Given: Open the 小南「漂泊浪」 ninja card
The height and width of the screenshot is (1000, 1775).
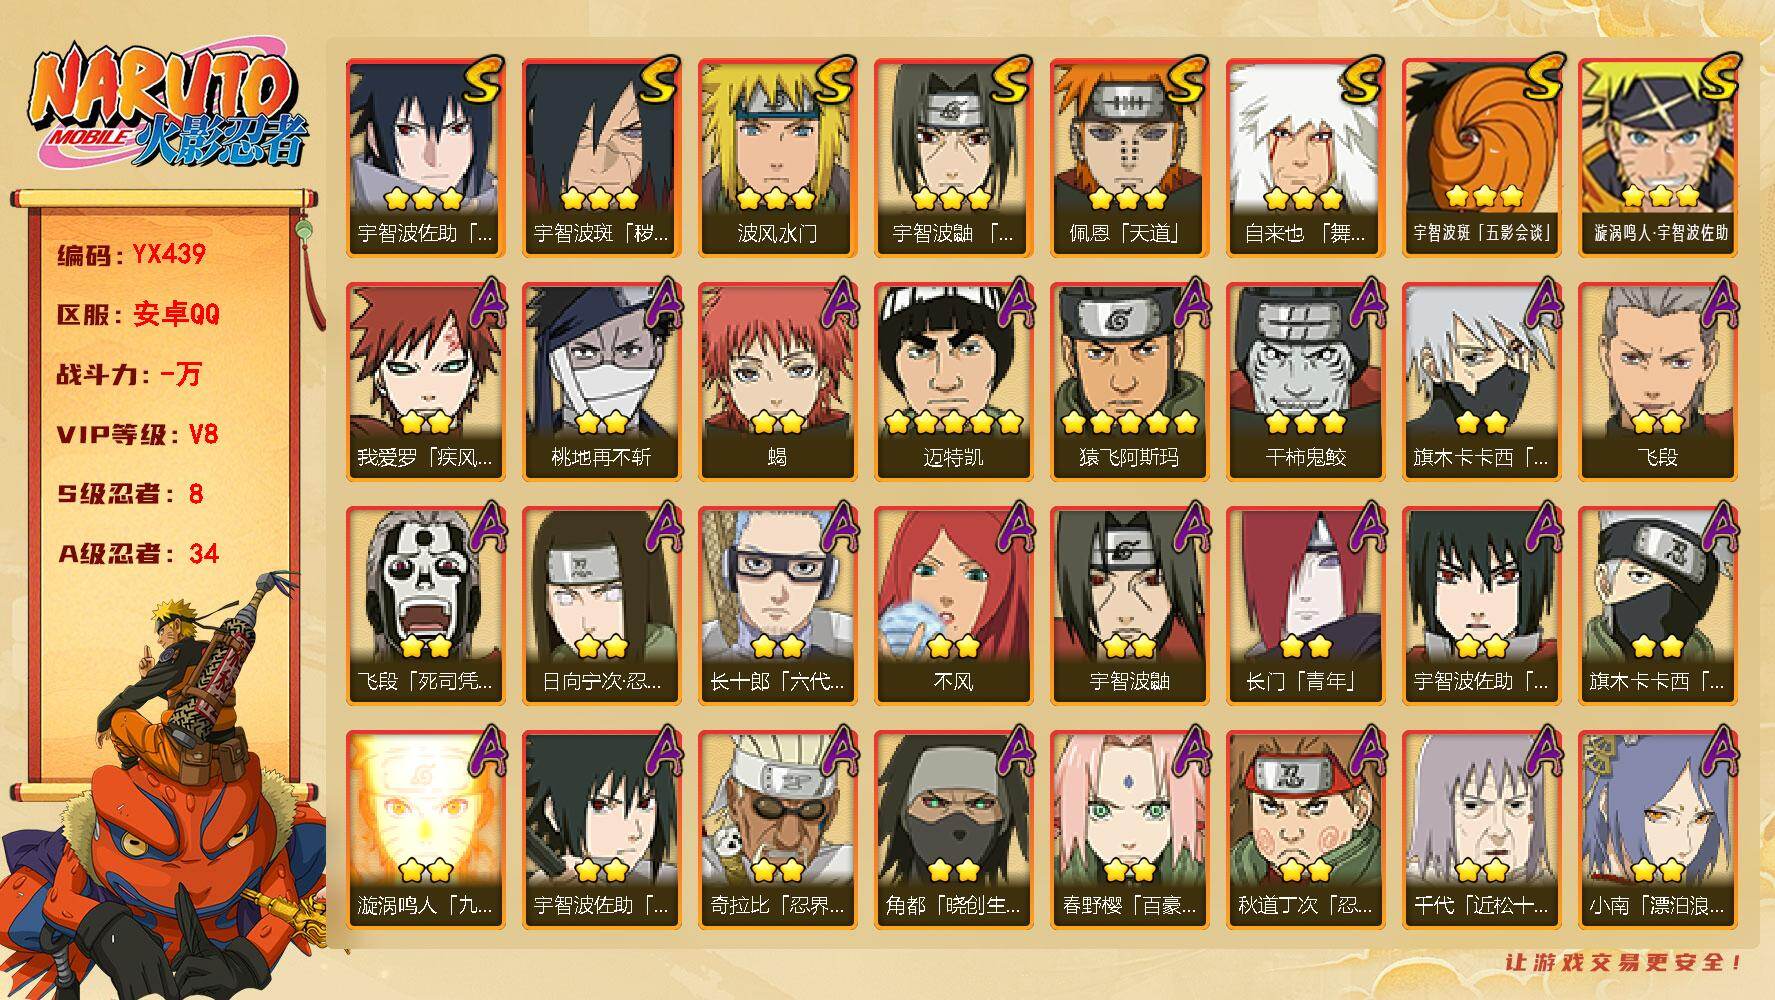Looking at the screenshot, I should [1657, 829].
